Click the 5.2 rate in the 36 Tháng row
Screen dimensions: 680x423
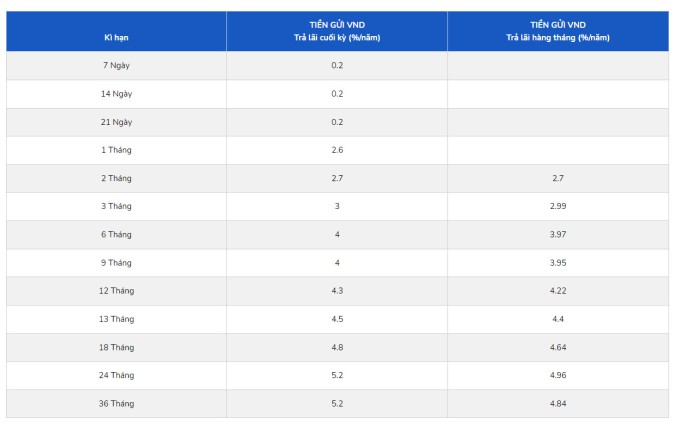(337, 403)
